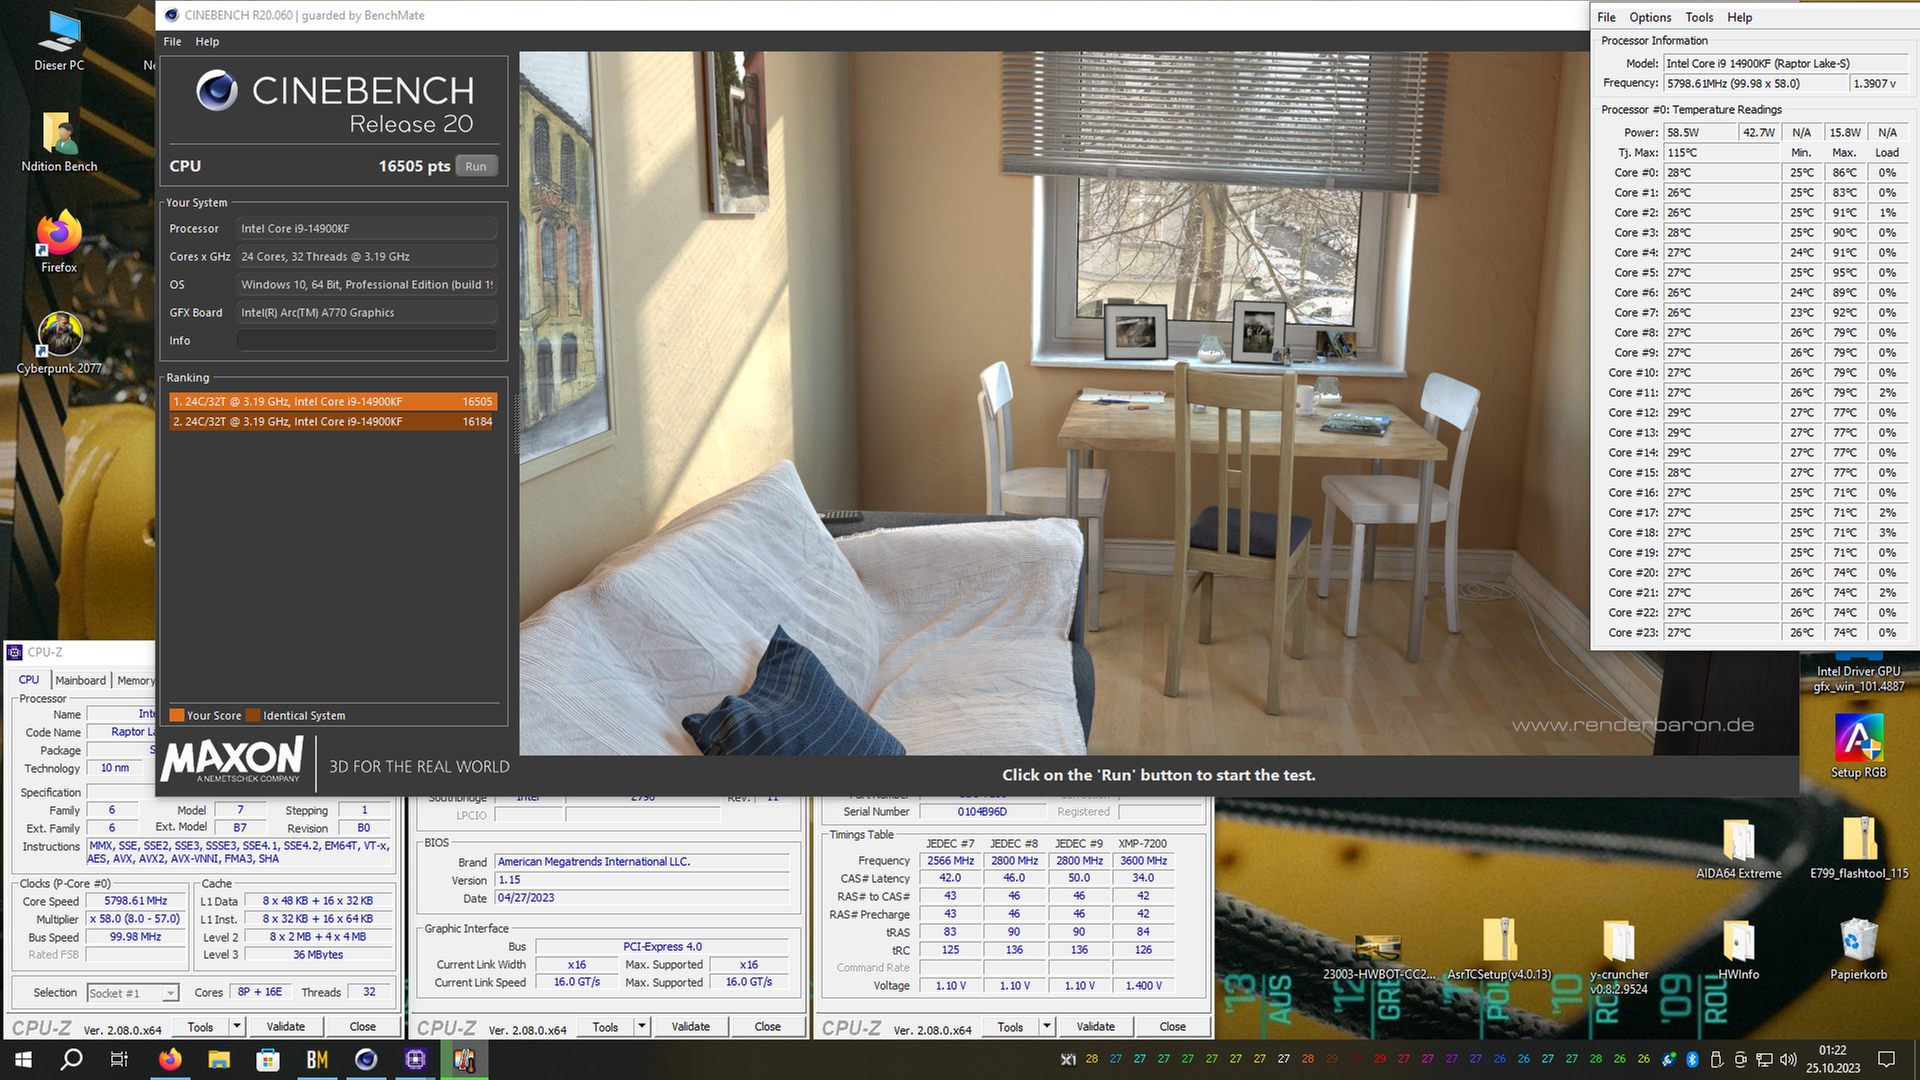Click the GFX Board Intel Arc A770 field

366,312
